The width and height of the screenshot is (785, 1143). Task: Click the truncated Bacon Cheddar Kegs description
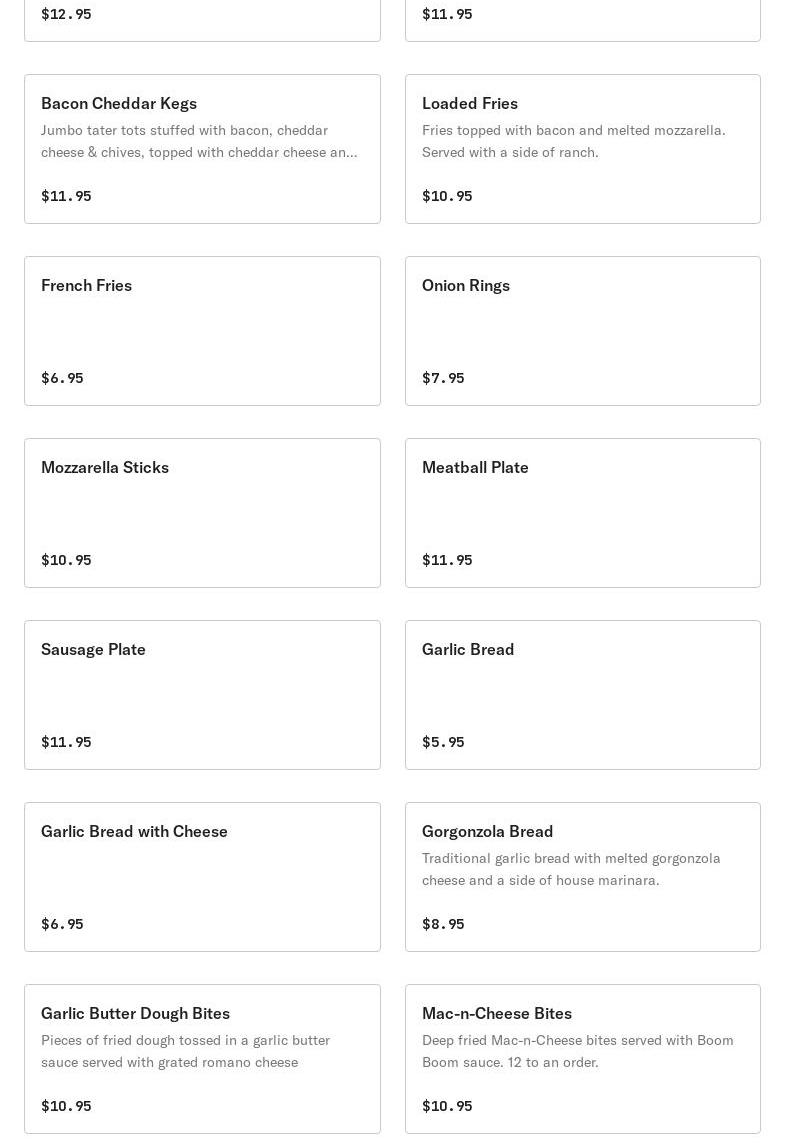[x=199, y=141]
